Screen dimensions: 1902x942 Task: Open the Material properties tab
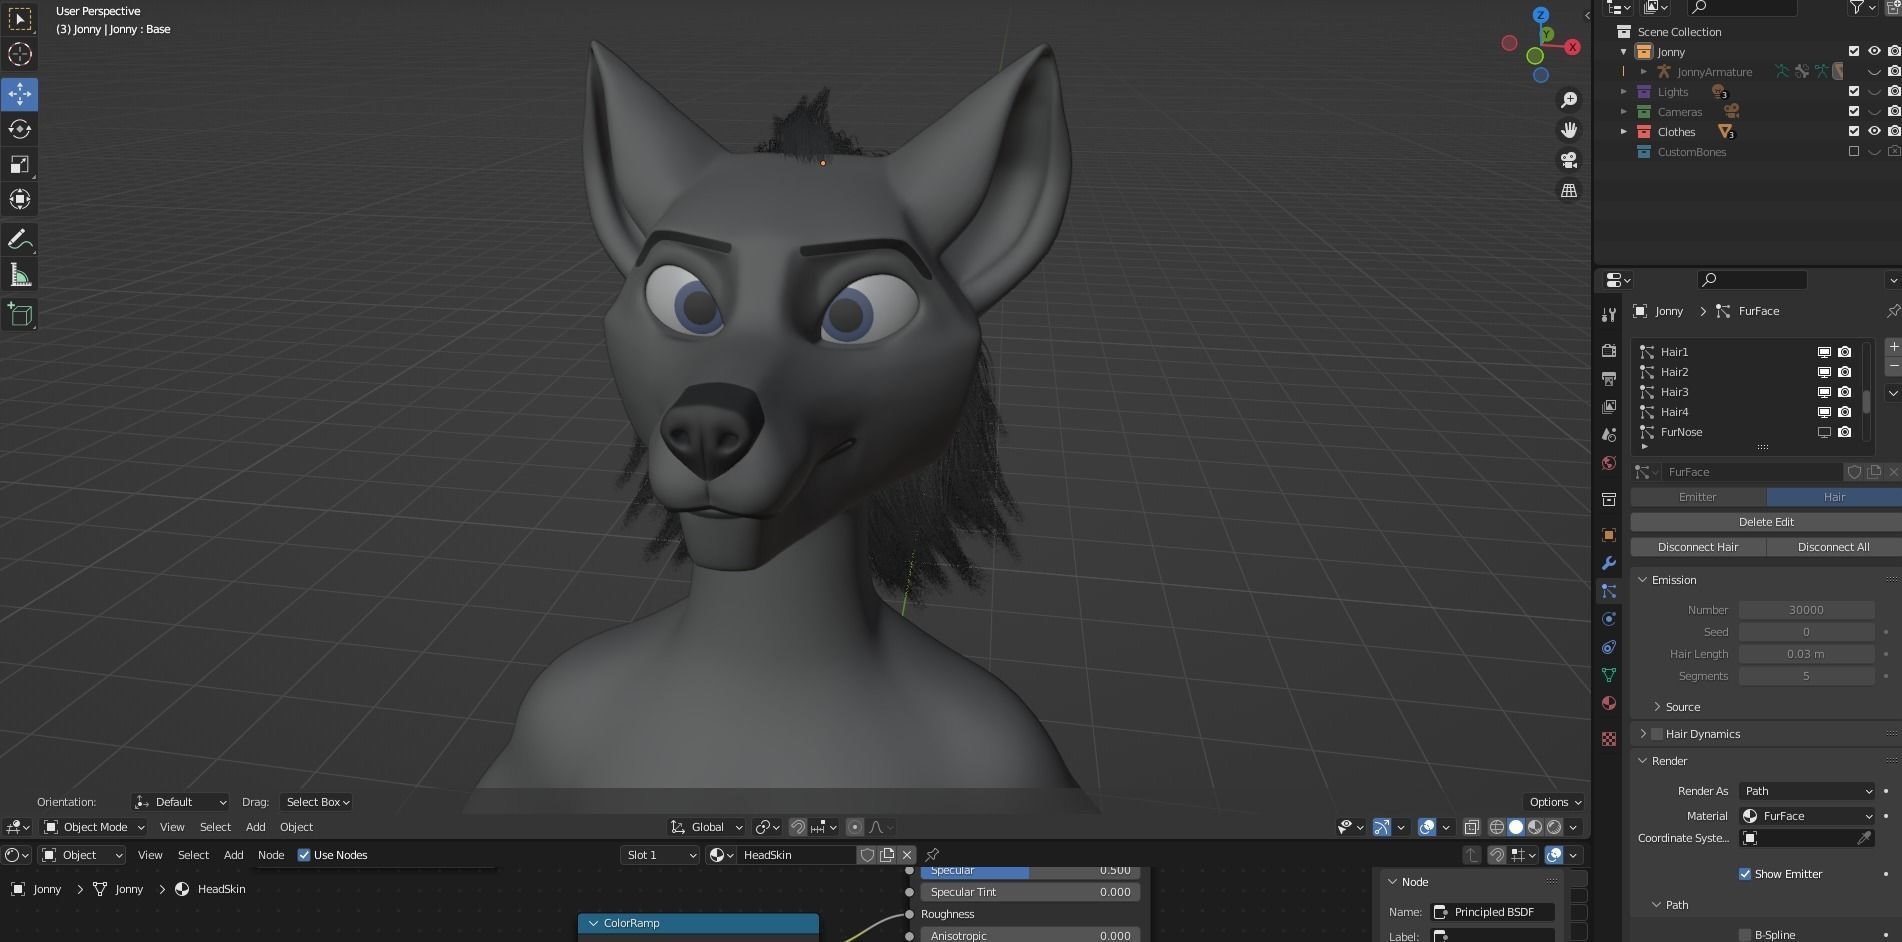pos(1609,703)
